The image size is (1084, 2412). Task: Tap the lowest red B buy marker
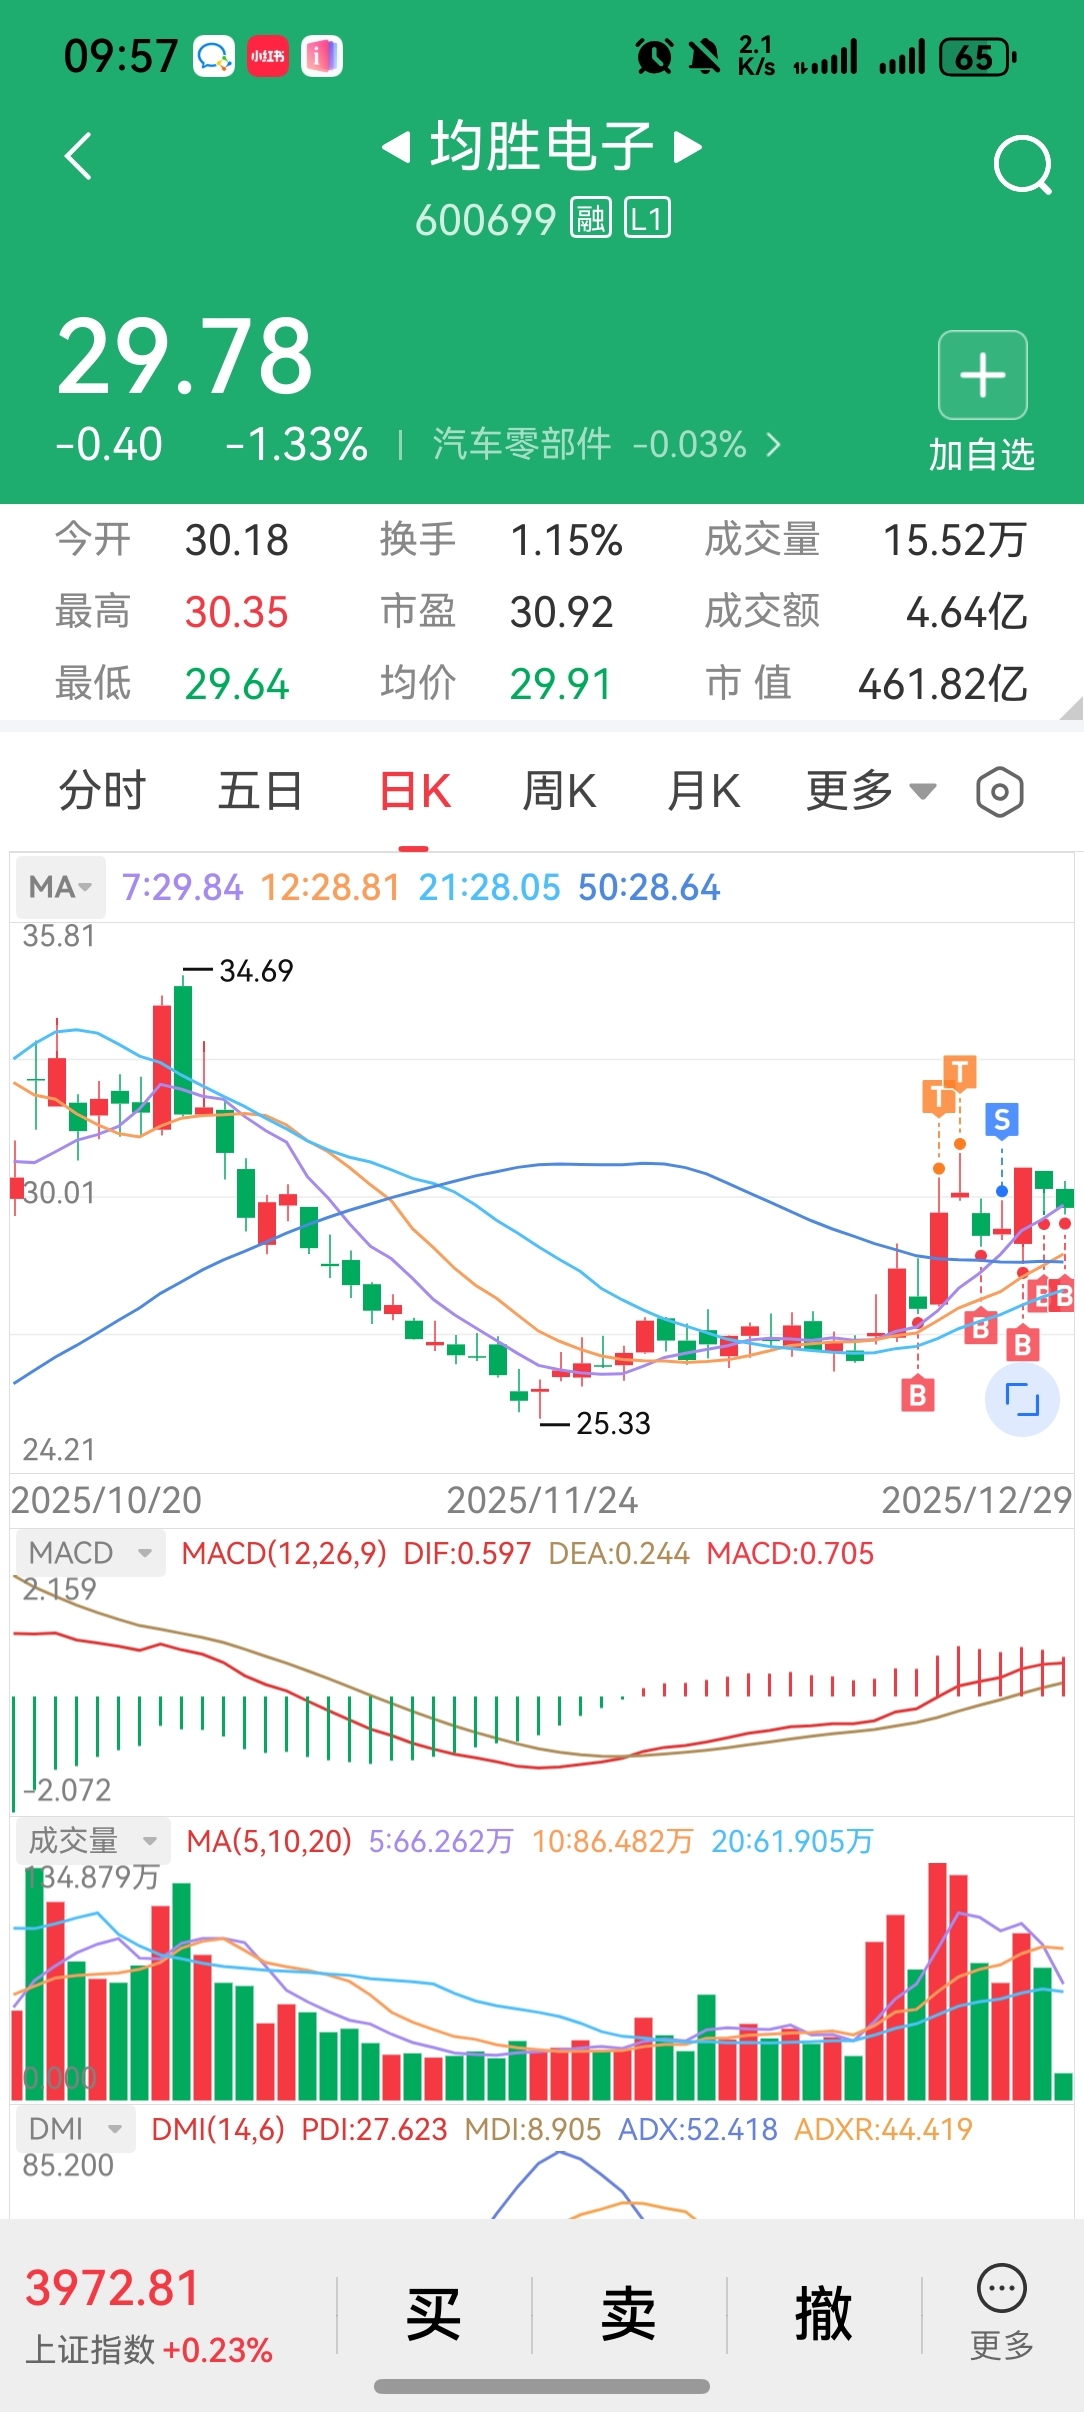(918, 1394)
